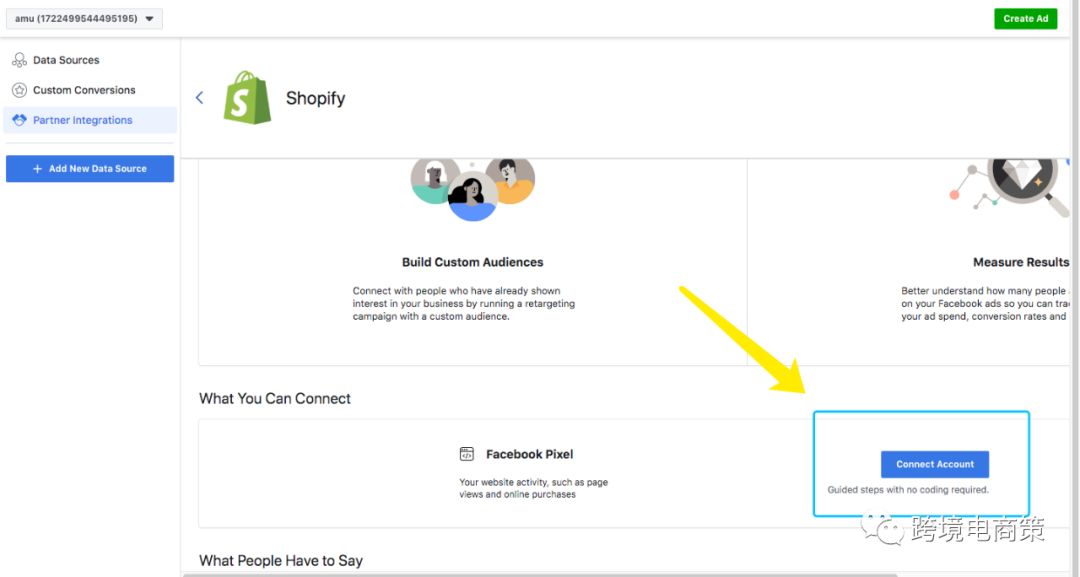Open the Data Sources menu item

pos(66,60)
